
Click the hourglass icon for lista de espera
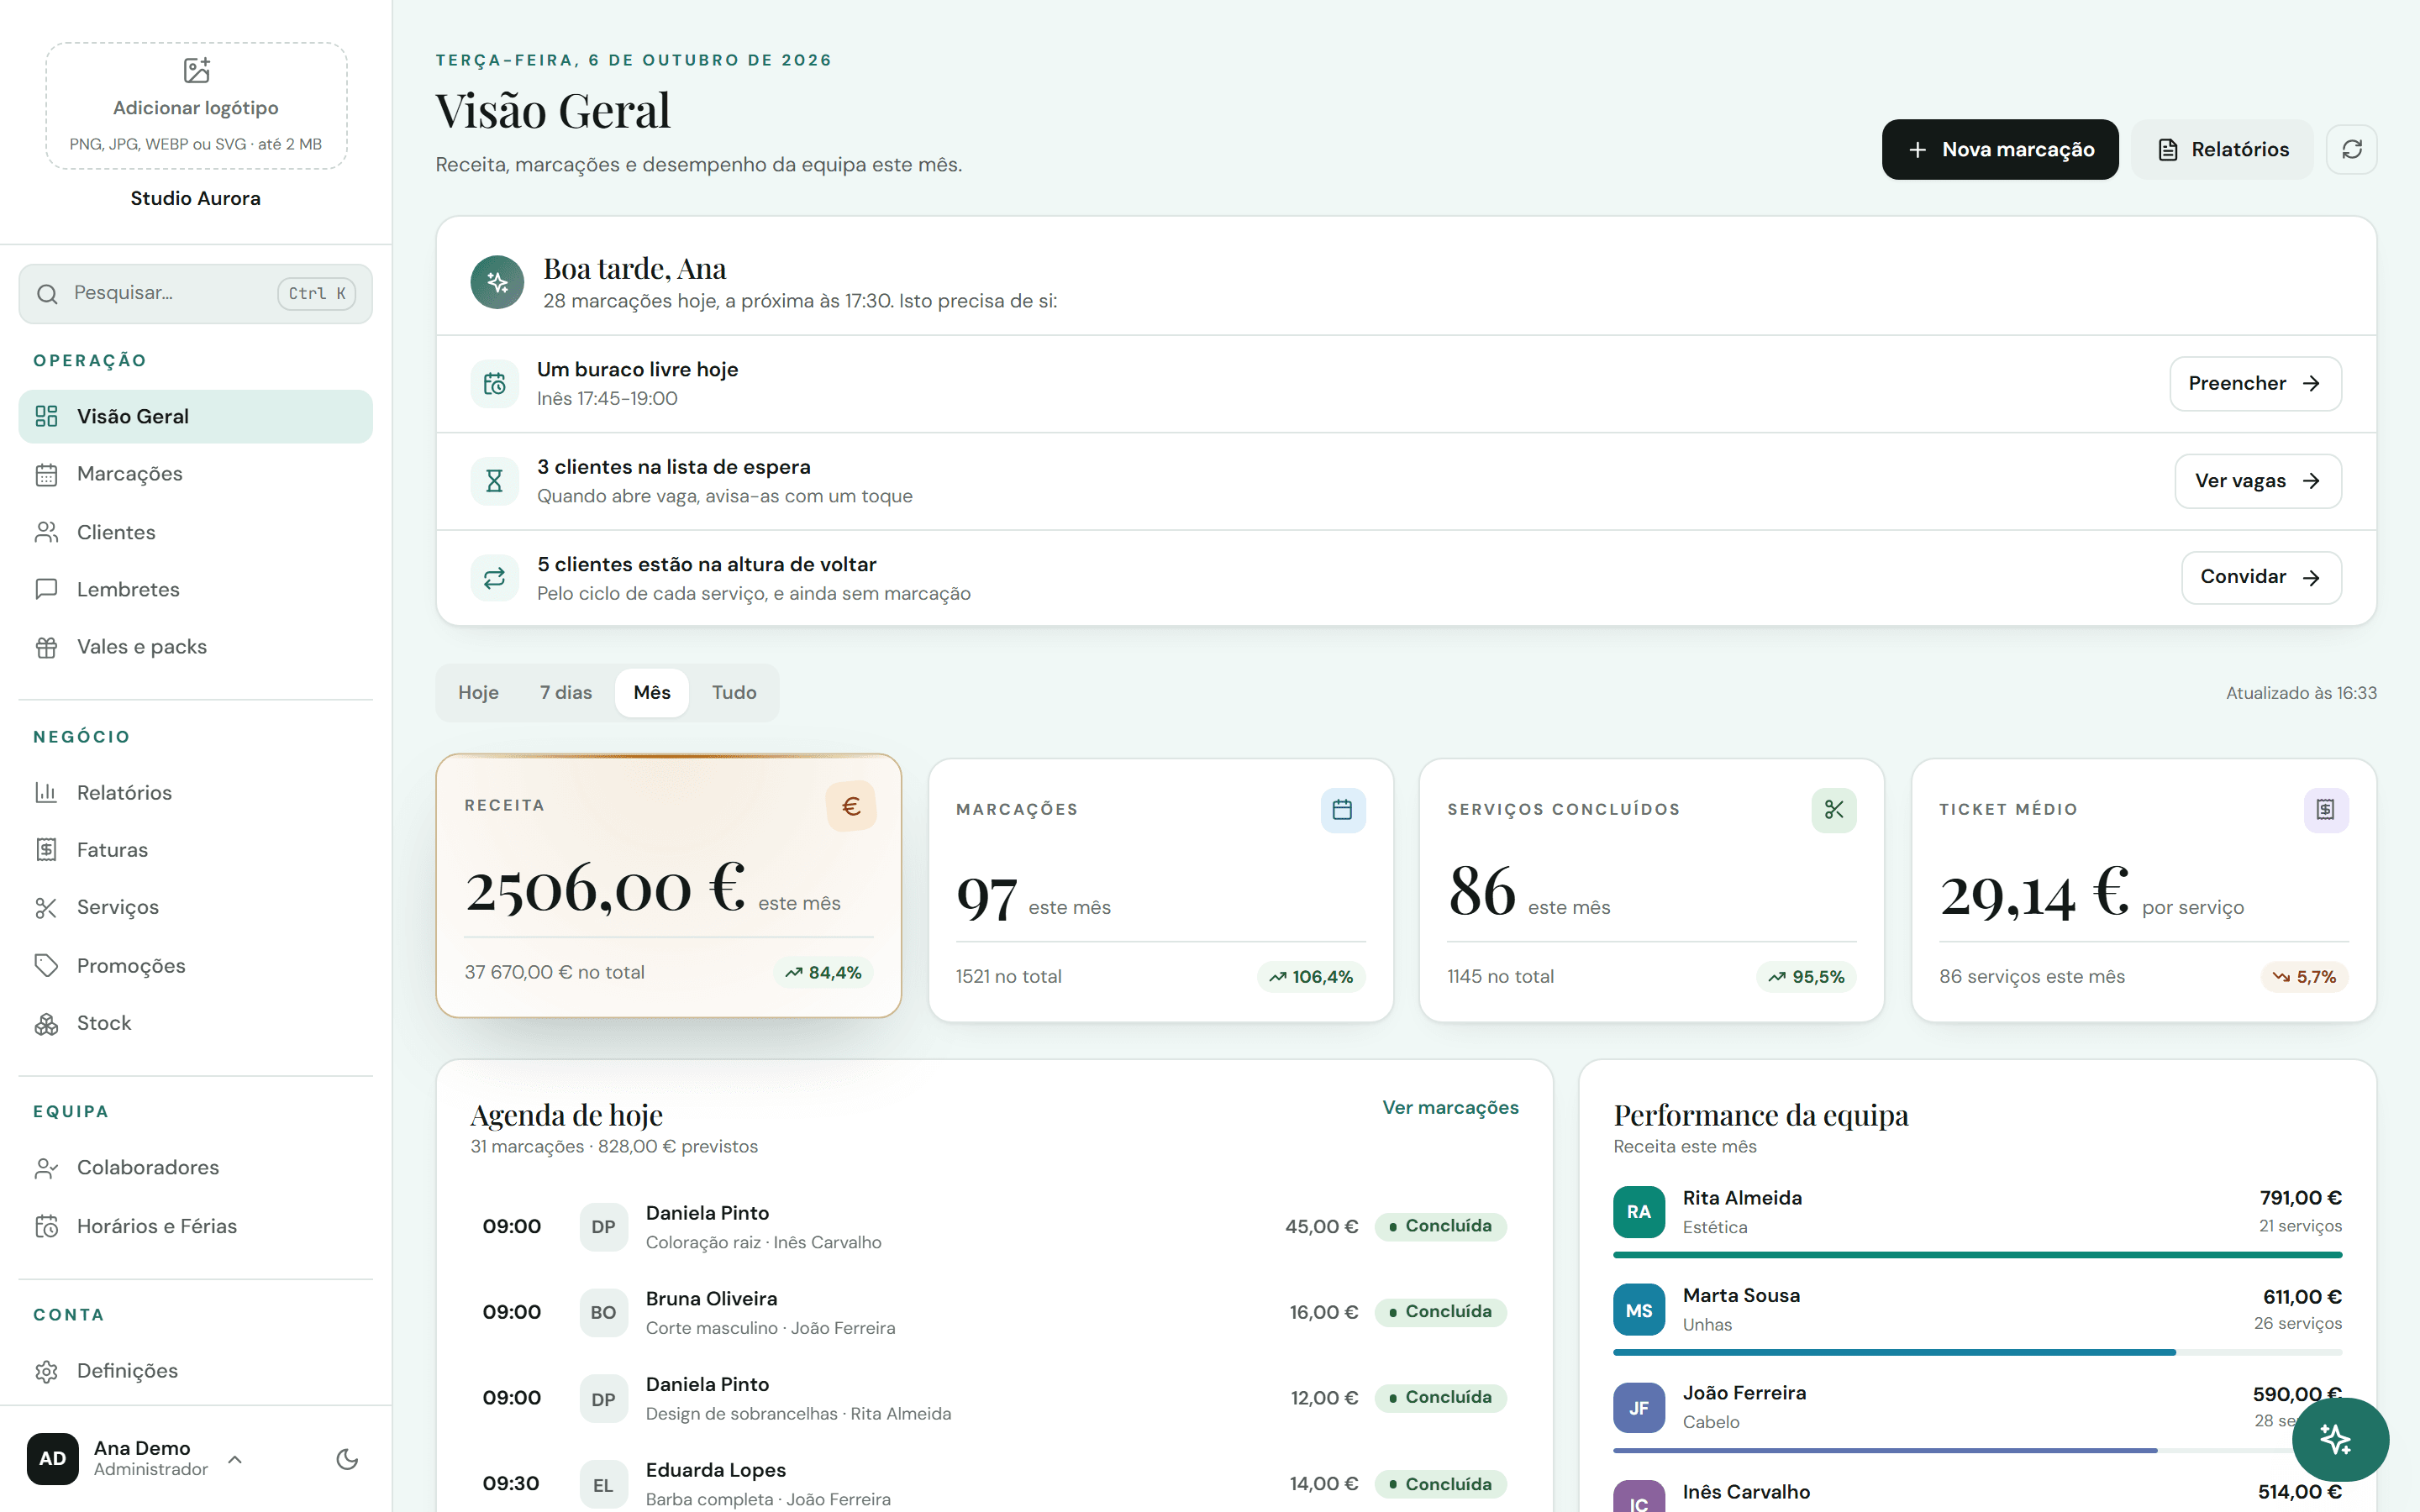pyautogui.click(x=494, y=481)
